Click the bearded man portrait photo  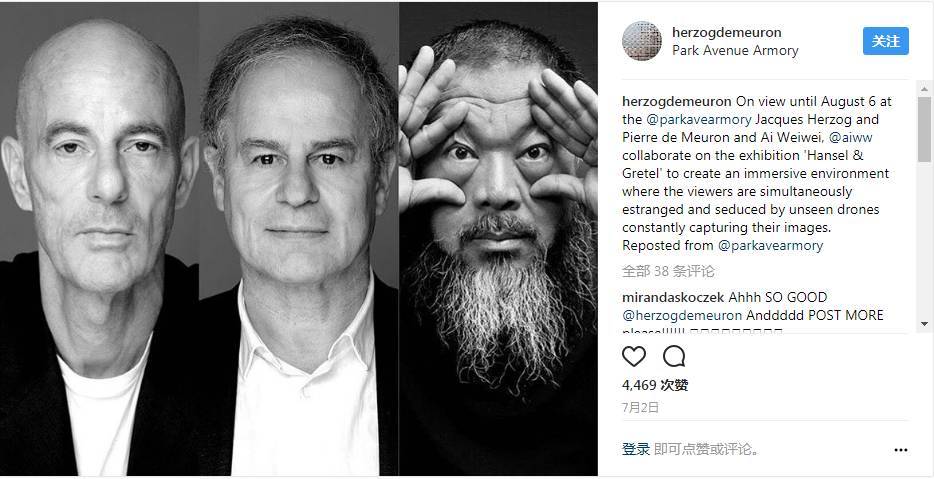(498, 238)
